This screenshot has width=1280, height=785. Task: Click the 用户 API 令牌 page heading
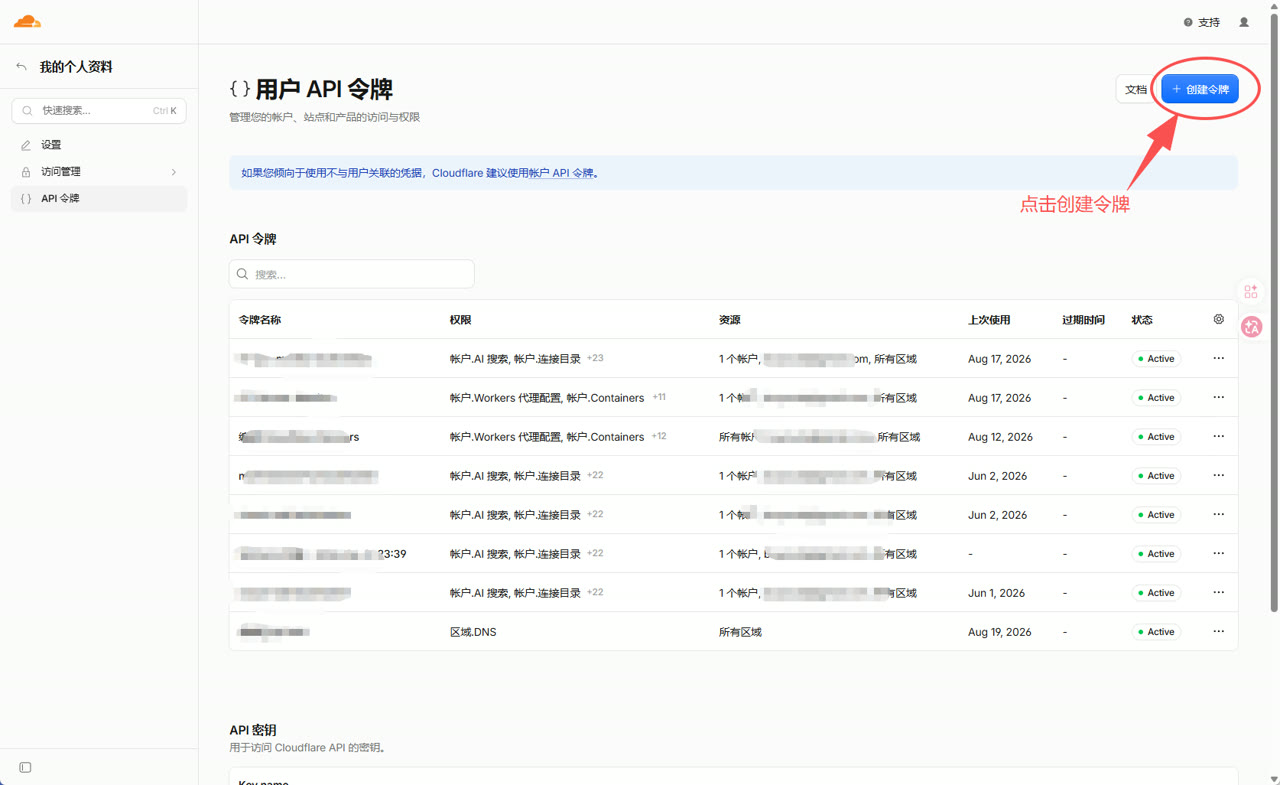pyautogui.click(x=324, y=89)
